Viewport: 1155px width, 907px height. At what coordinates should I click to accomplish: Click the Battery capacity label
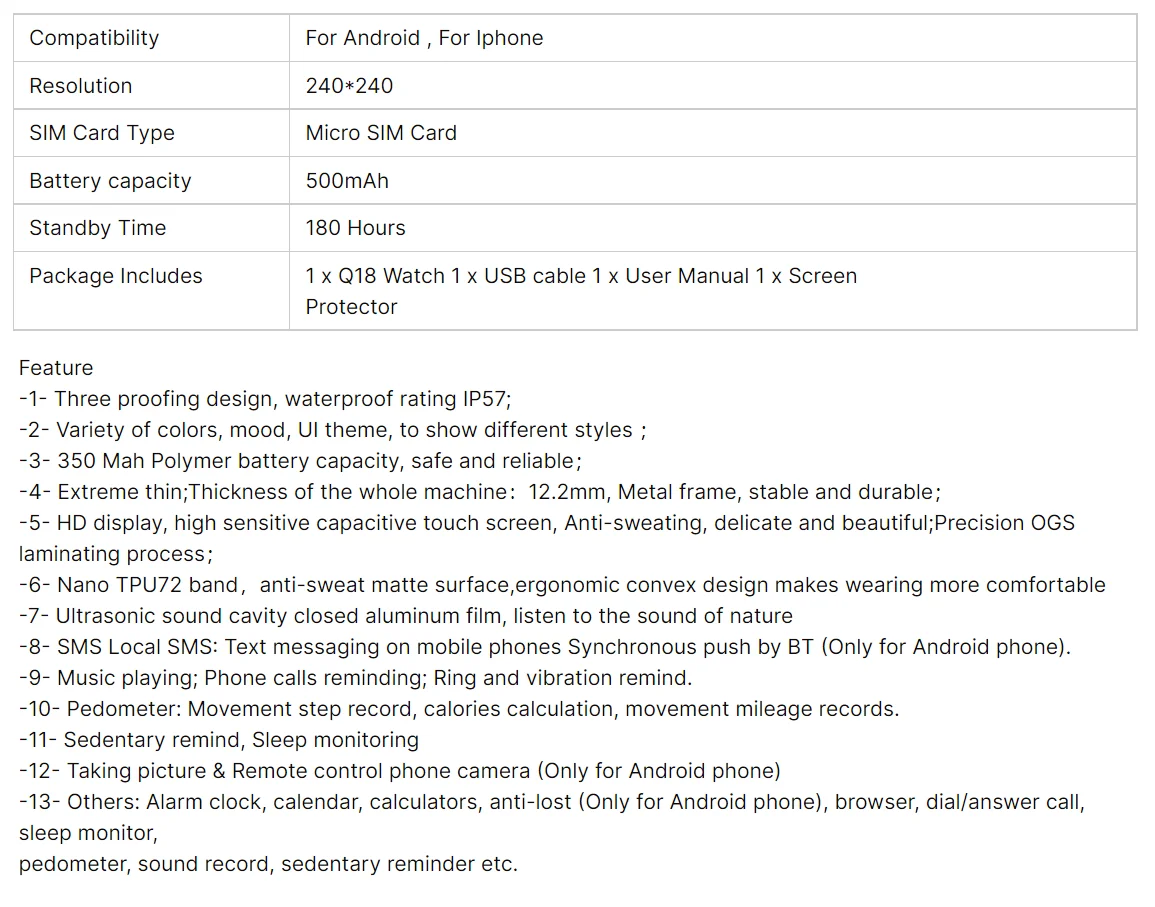pos(110,181)
